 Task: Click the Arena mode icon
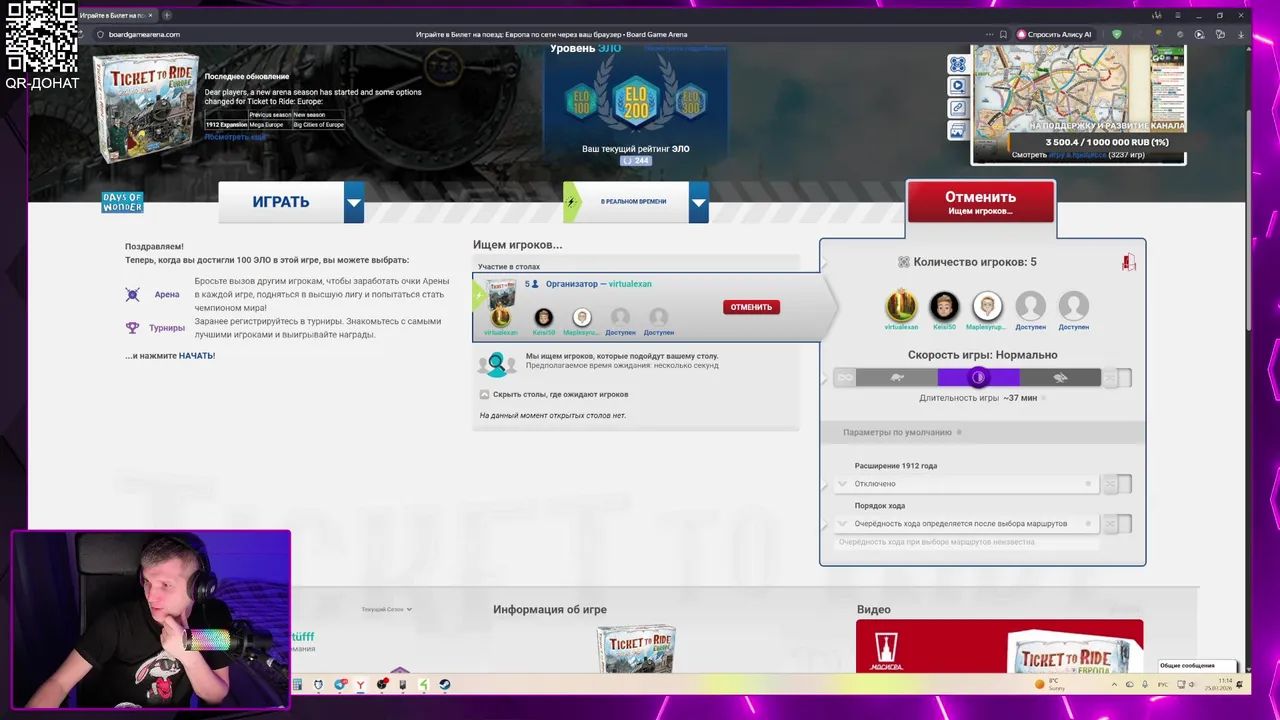pos(132,294)
